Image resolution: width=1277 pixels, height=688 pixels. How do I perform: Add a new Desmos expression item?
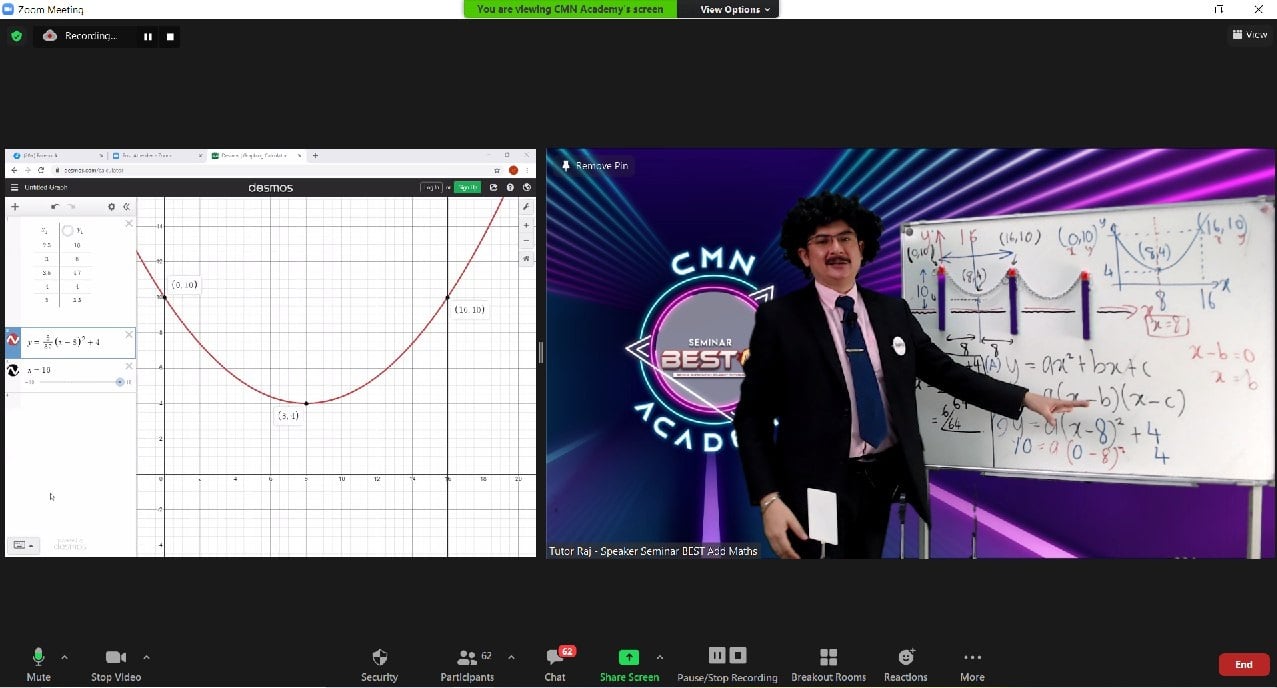click(x=15, y=207)
